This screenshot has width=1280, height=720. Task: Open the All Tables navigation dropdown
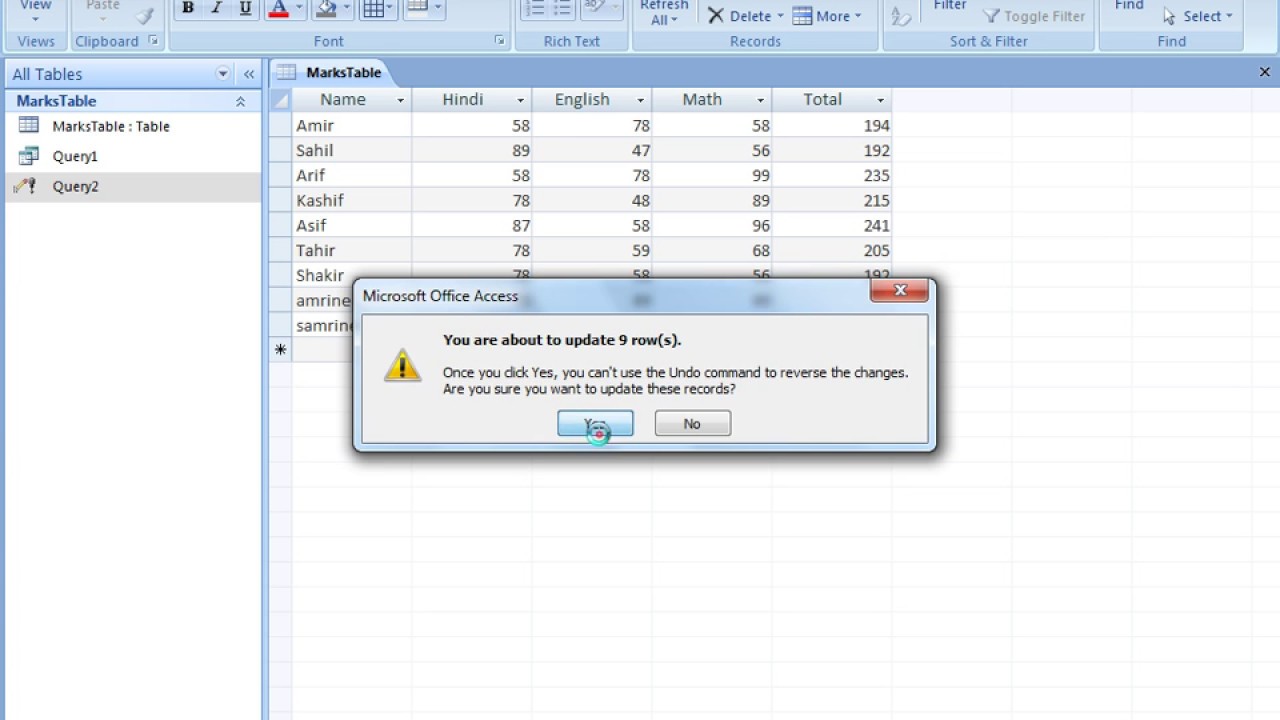[x=223, y=74]
